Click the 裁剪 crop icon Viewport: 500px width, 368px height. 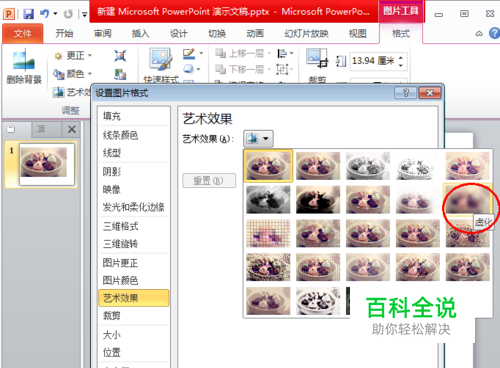pos(317,58)
